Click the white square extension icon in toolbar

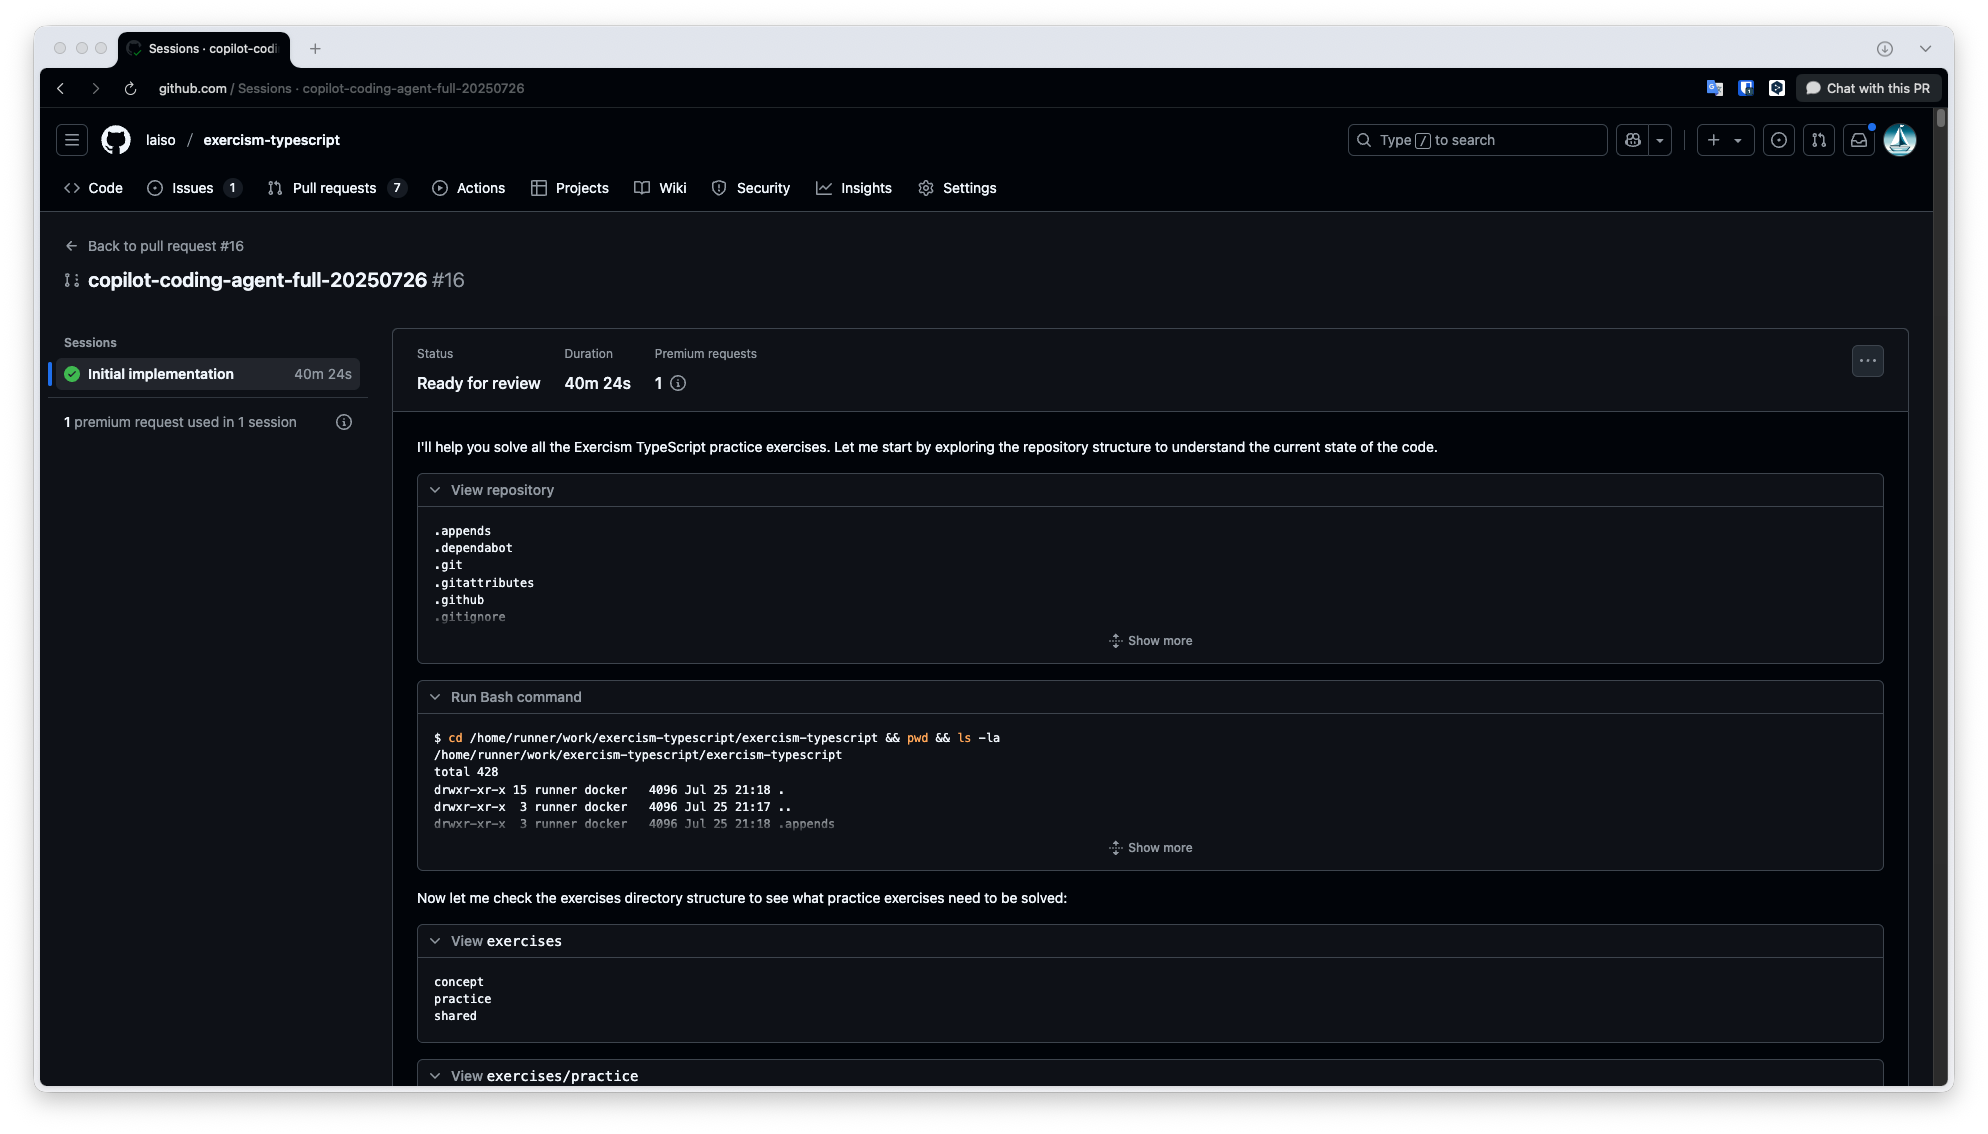[x=1777, y=88]
